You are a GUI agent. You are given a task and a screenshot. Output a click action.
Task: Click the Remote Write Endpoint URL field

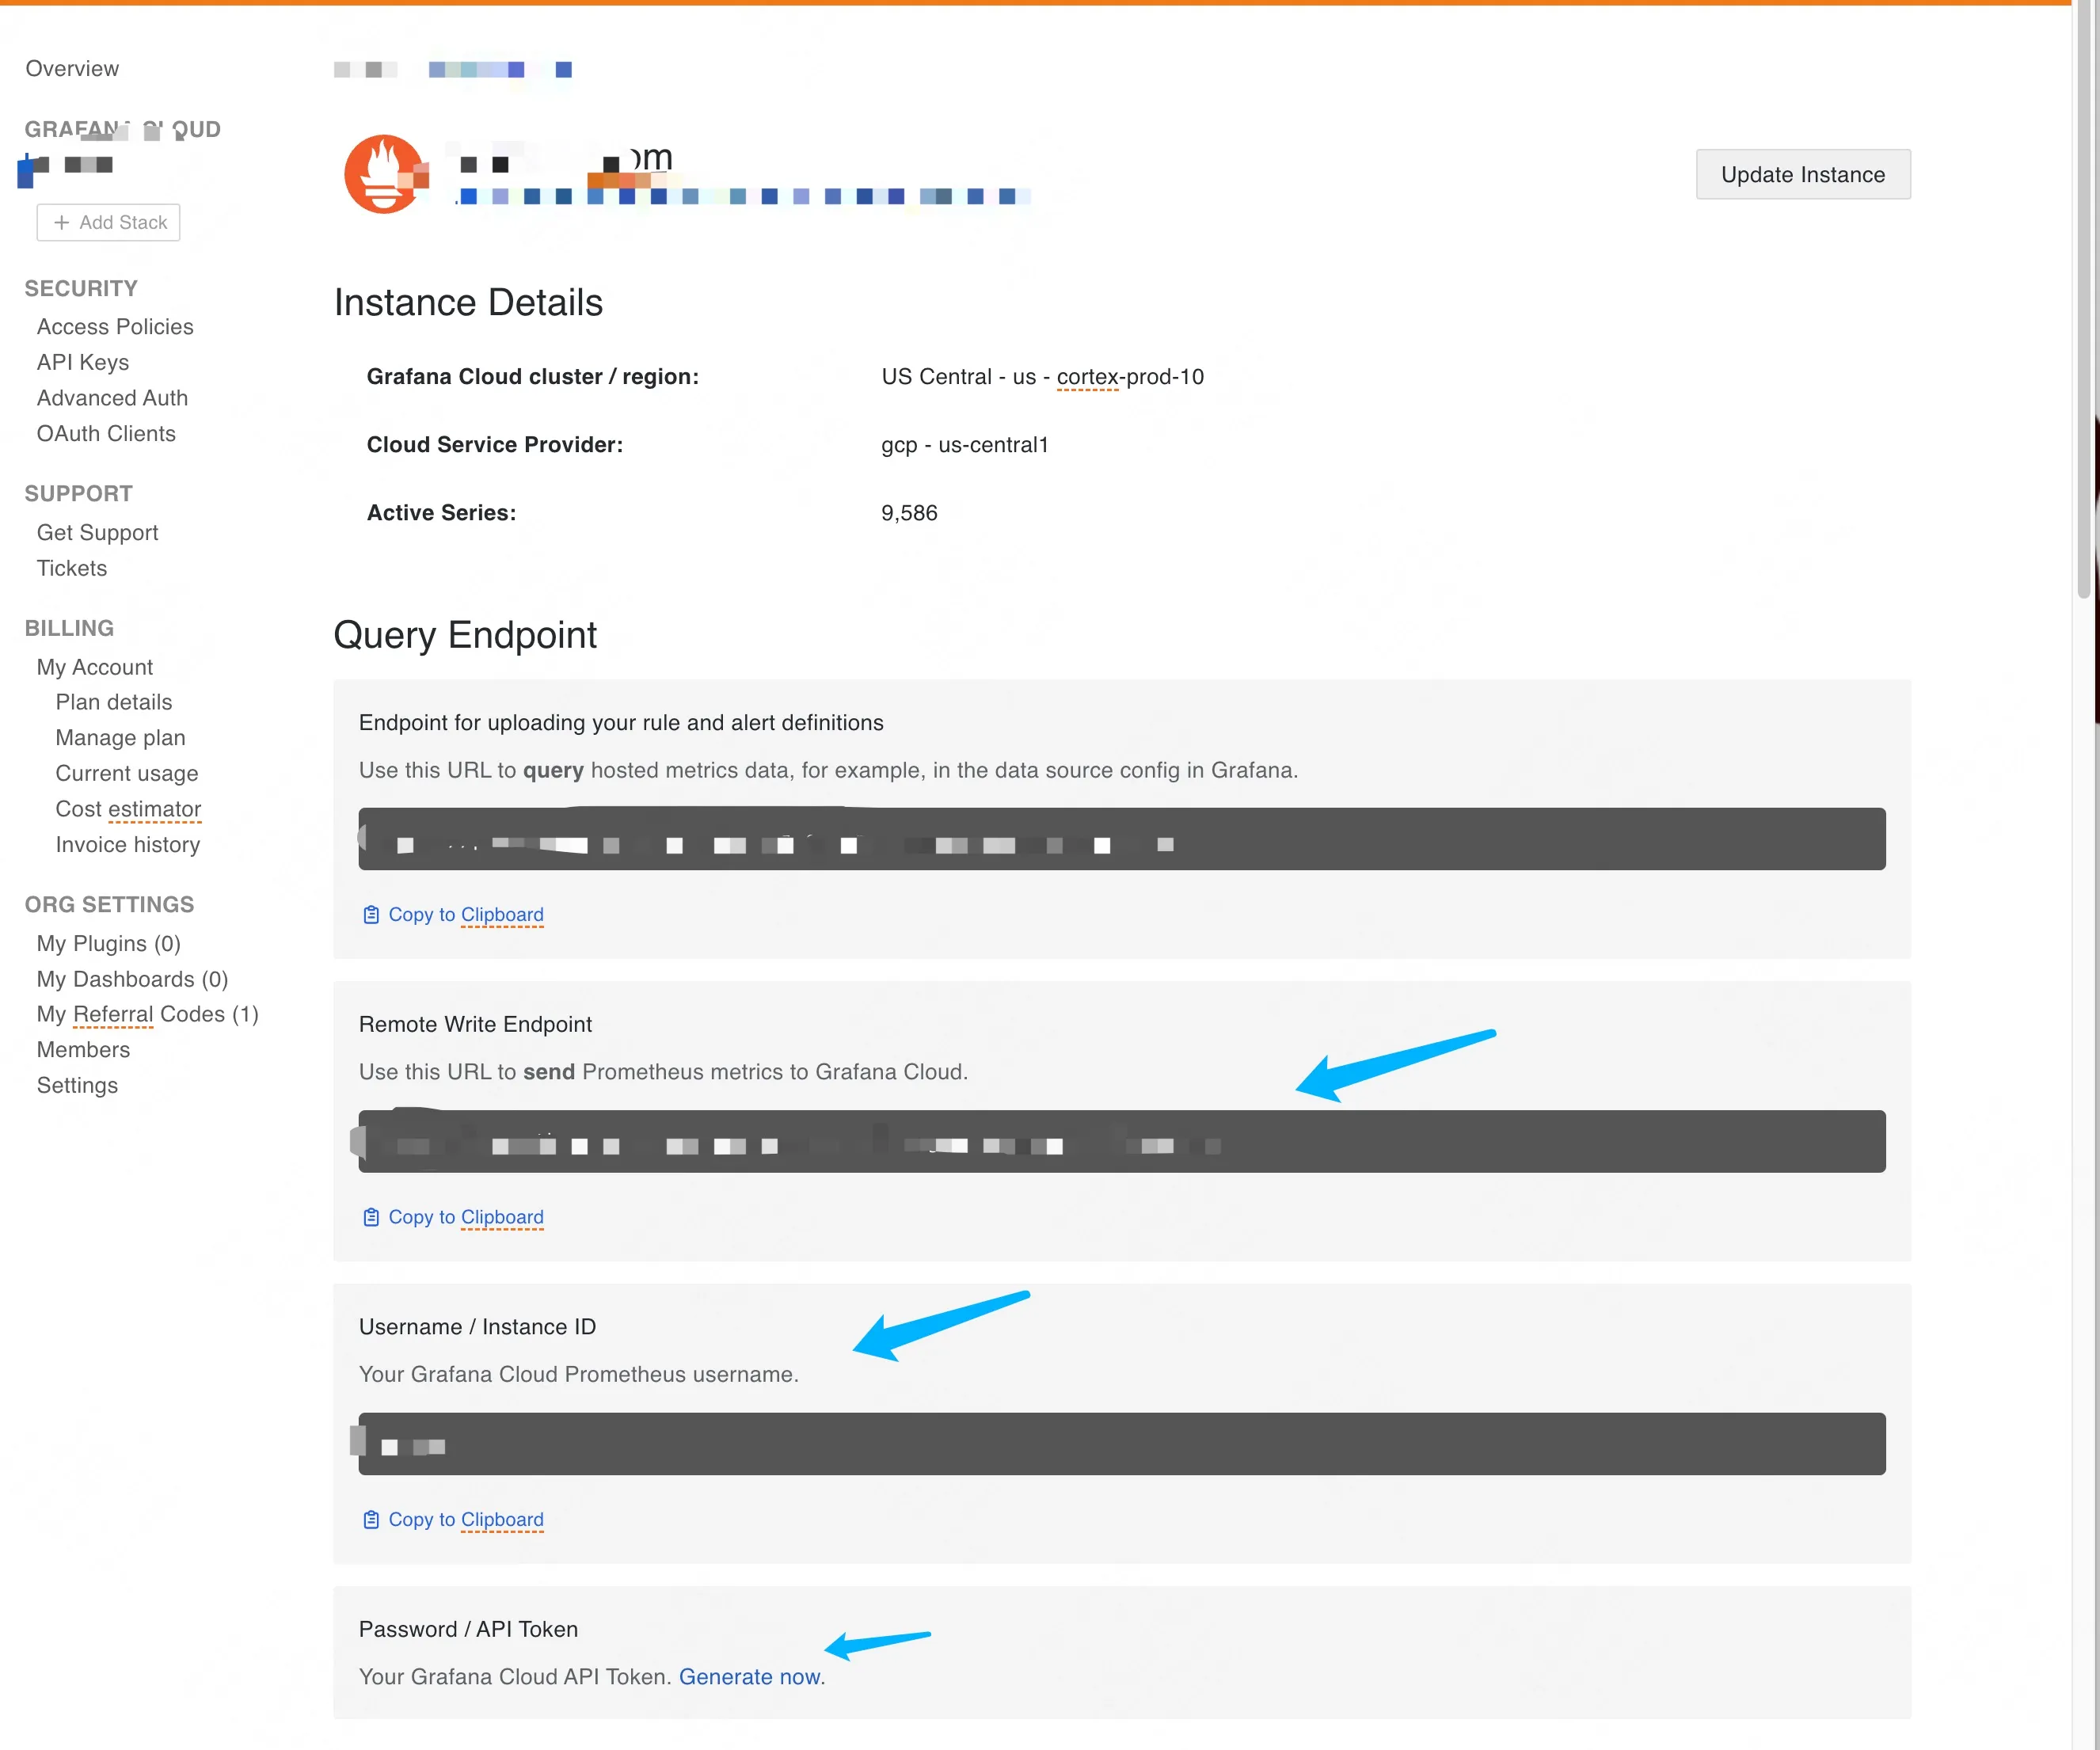point(1121,1141)
